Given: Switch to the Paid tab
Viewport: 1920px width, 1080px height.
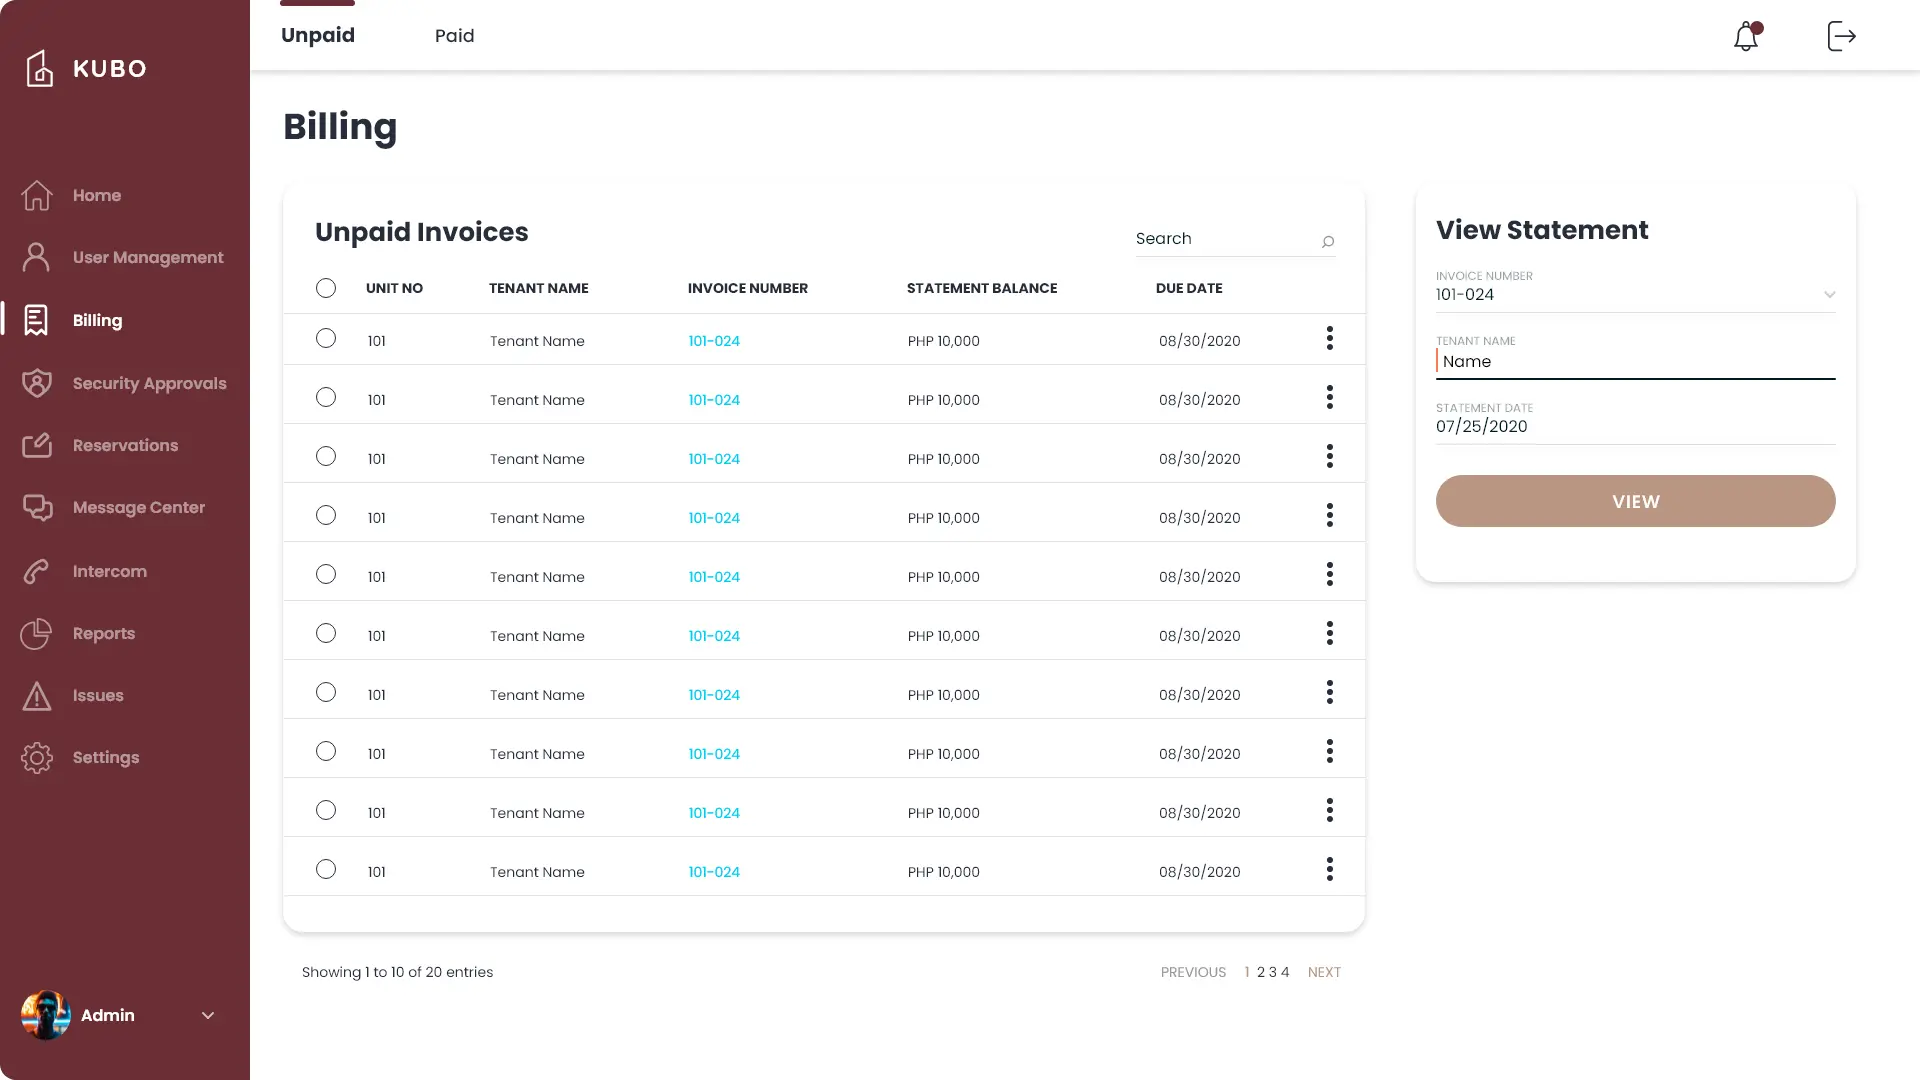Looking at the screenshot, I should coord(454,36).
